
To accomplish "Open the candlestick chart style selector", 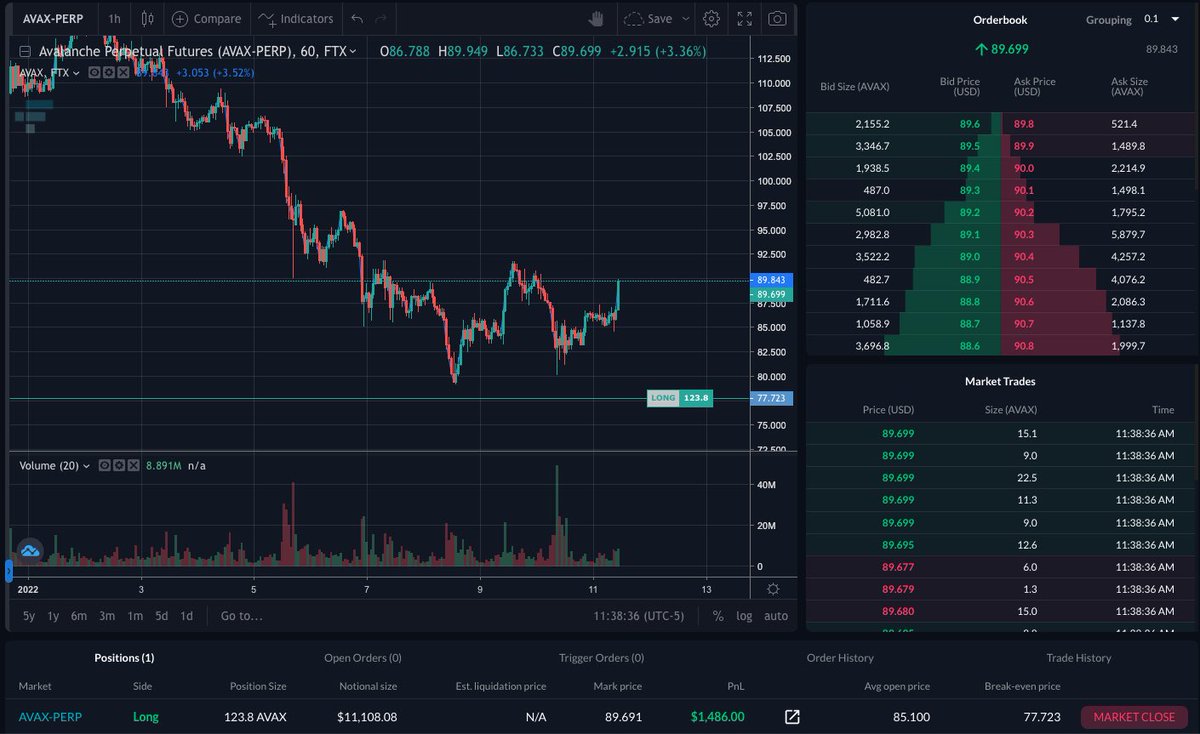I will click(148, 18).
